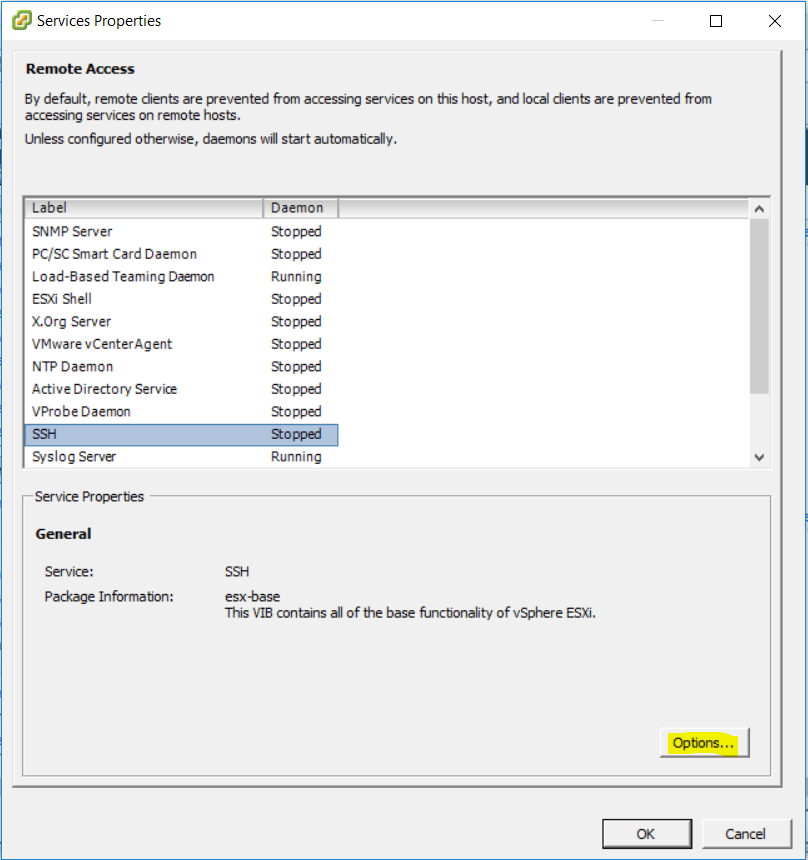This screenshot has width=808, height=860.
Task: Select Load-Based Teaming Daemon row
Action: point(181,276)
